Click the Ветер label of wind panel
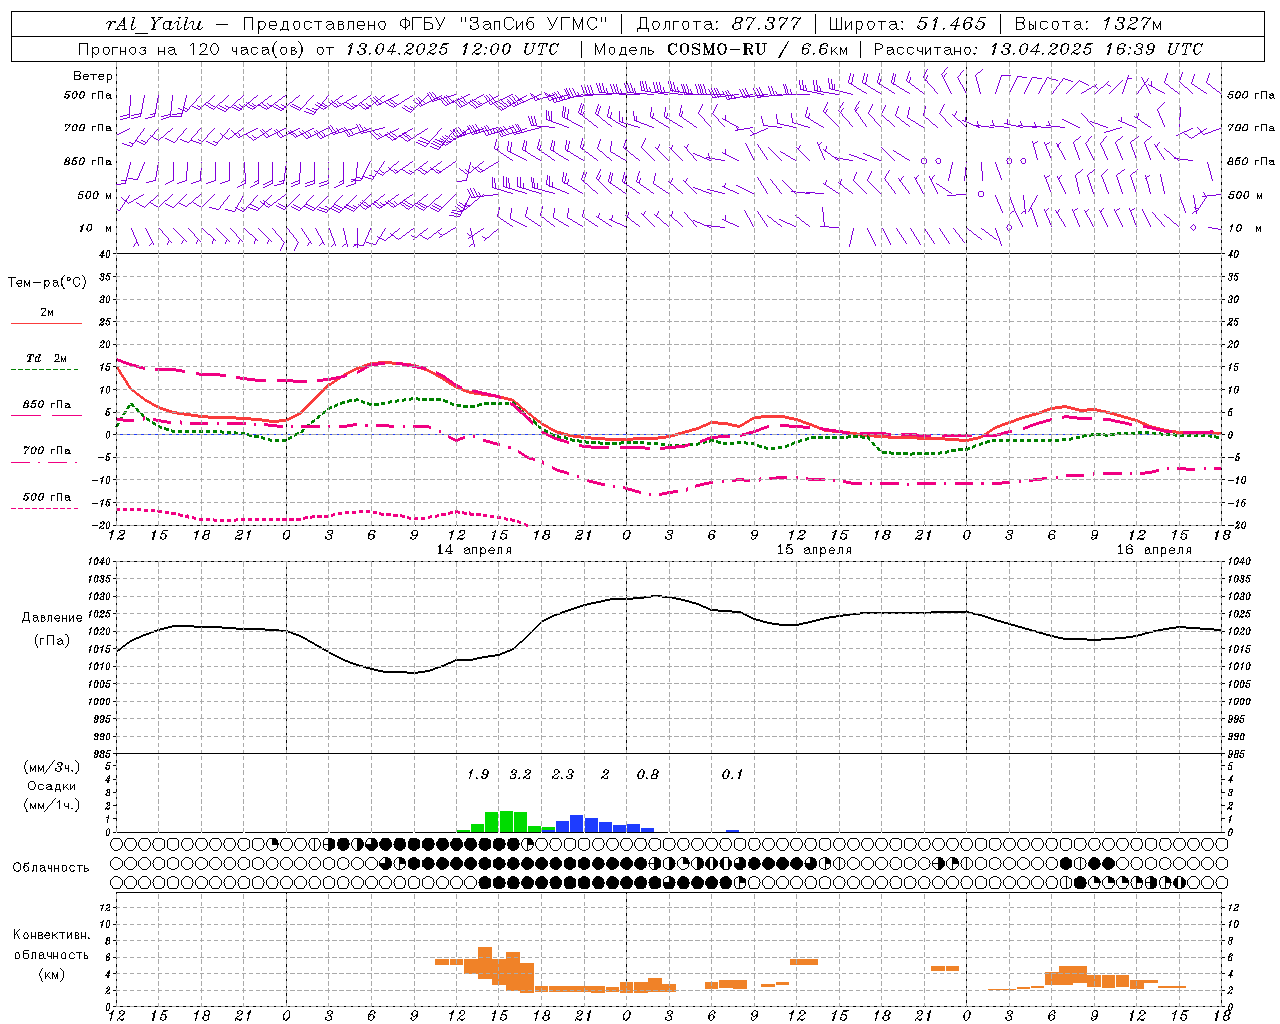The width and height of the screenshot is (1280, 1024). pyautogui.click(x=93, y=76)
